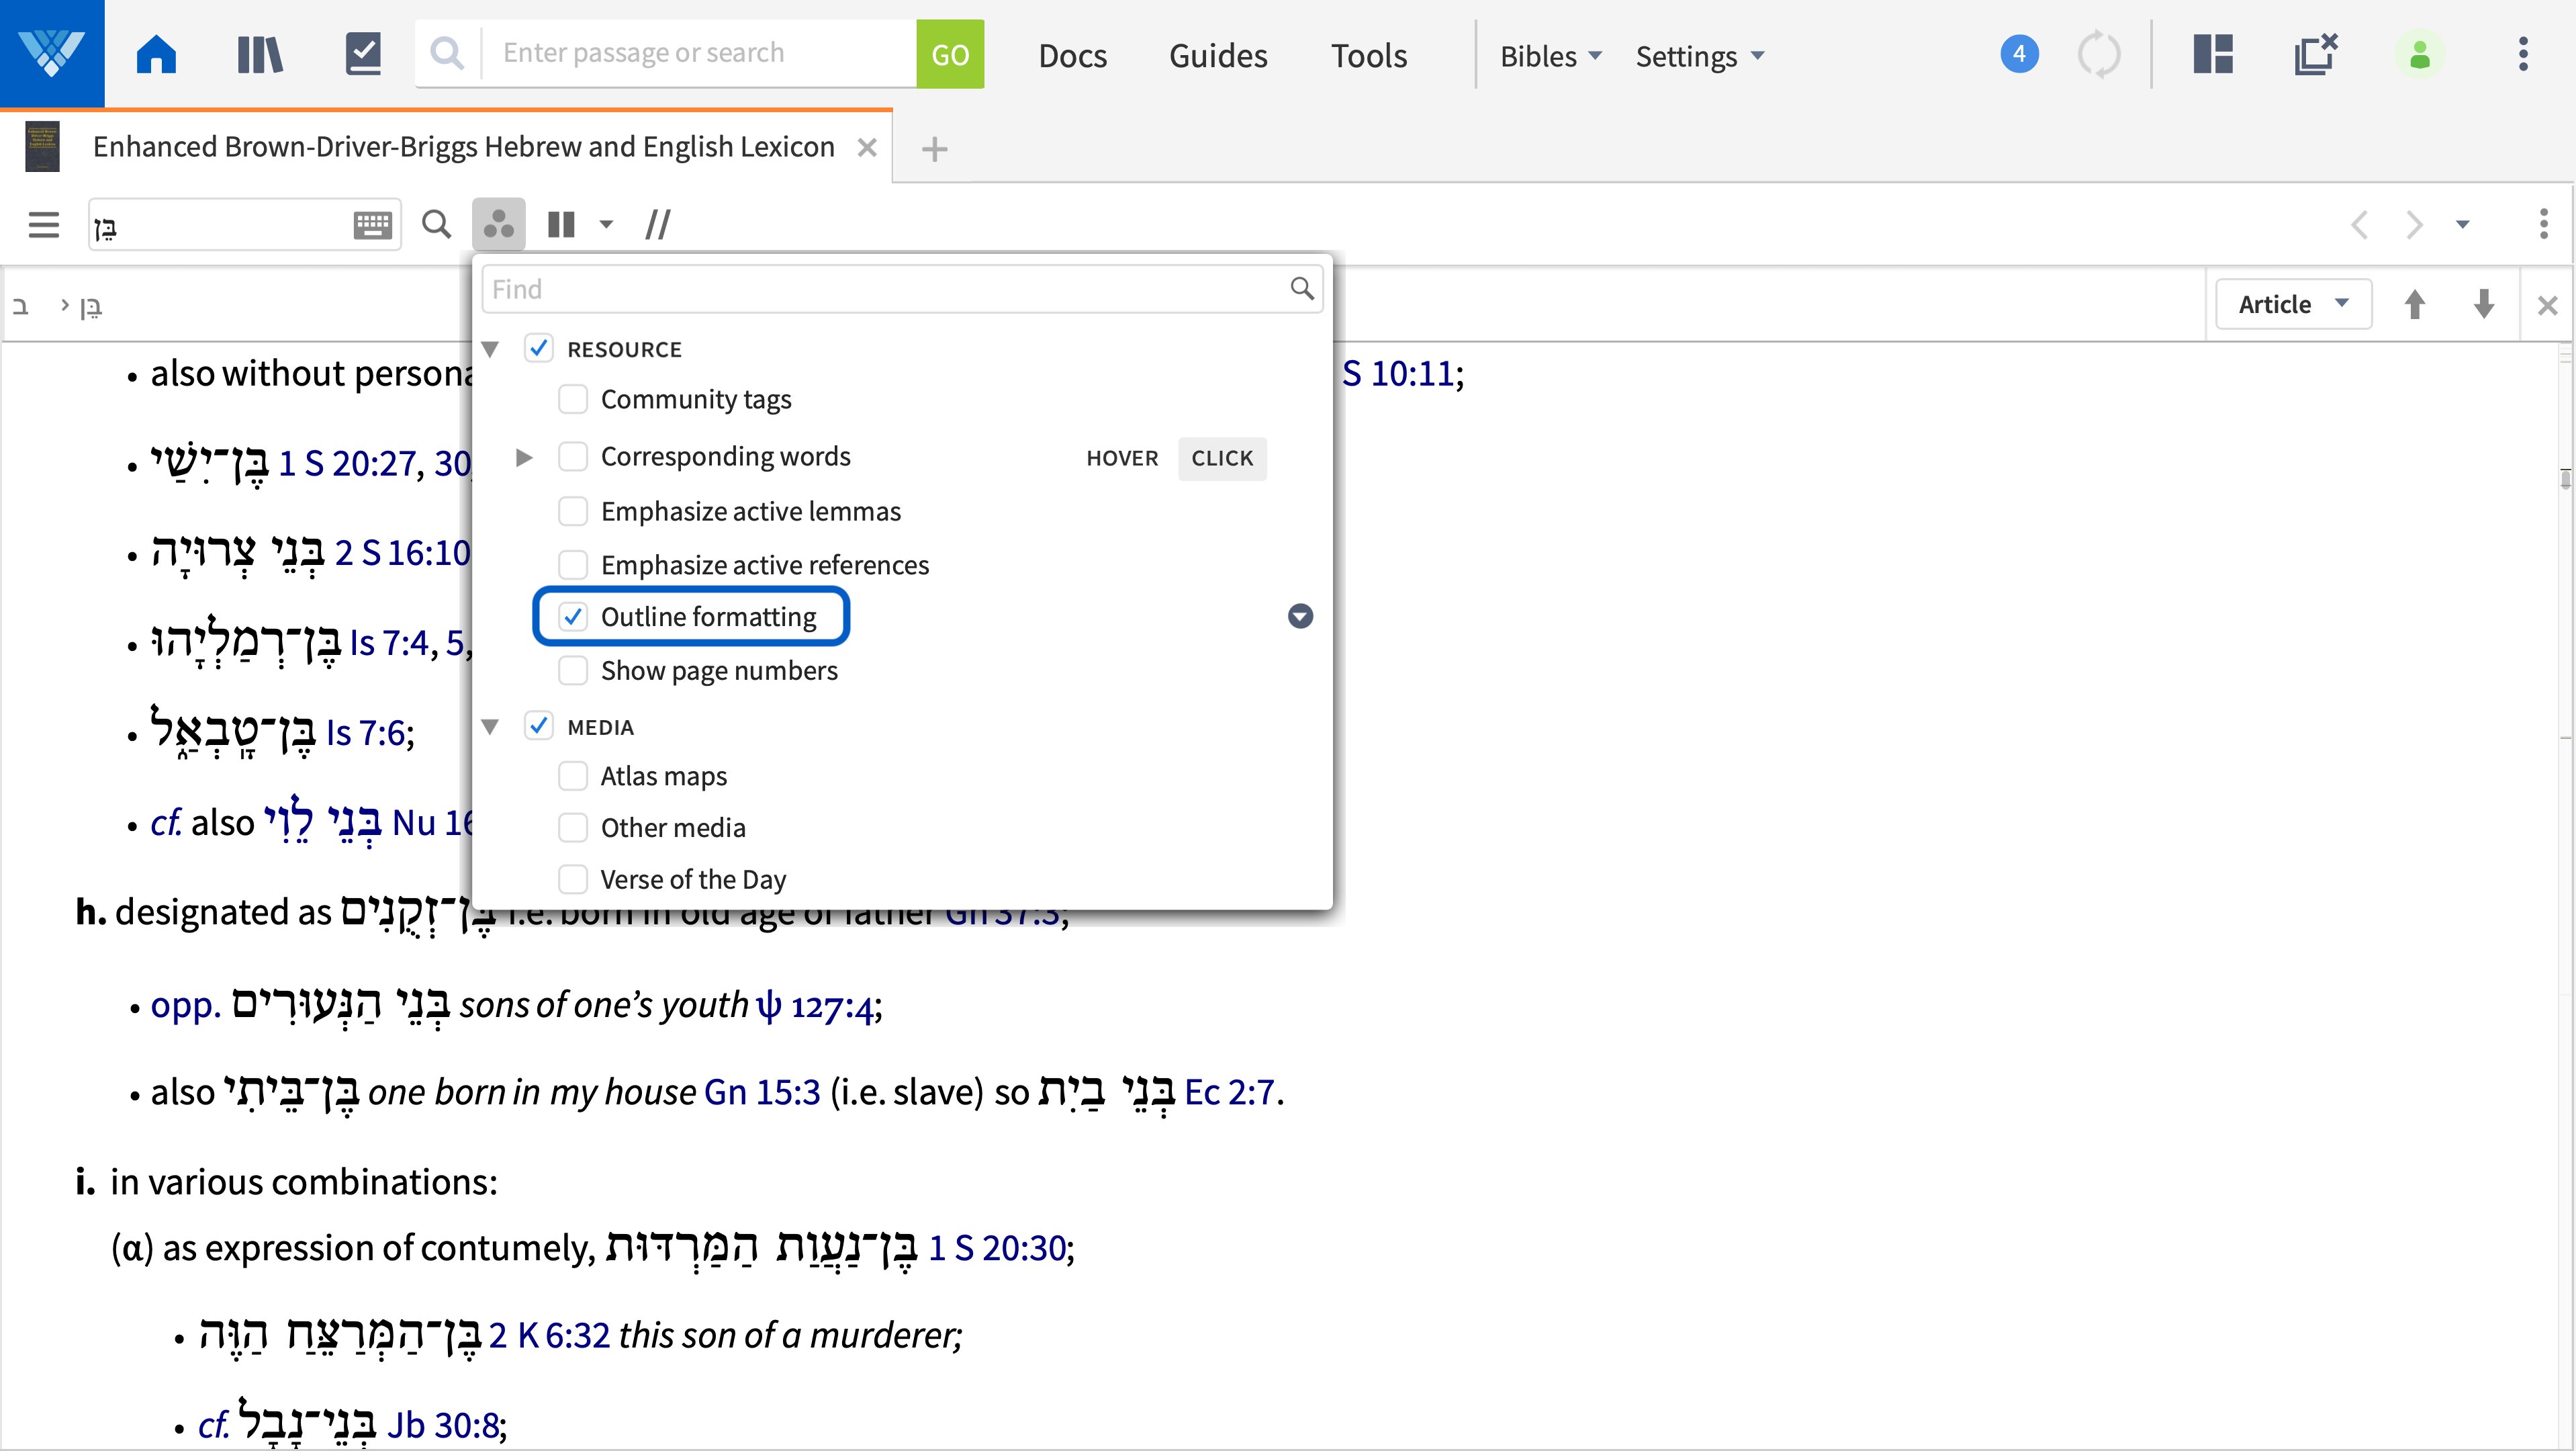Go forward with the right chevron
2576x1451 pixels.
pyautogui.click(x=2414, y=224)
